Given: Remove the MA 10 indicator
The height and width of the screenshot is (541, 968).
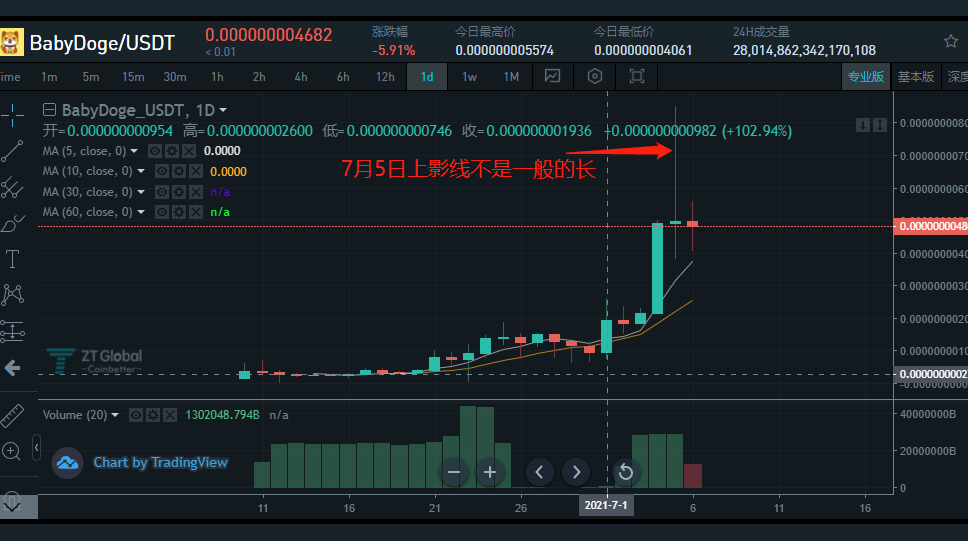Looking at the screenshot, I should coord(196,171).
